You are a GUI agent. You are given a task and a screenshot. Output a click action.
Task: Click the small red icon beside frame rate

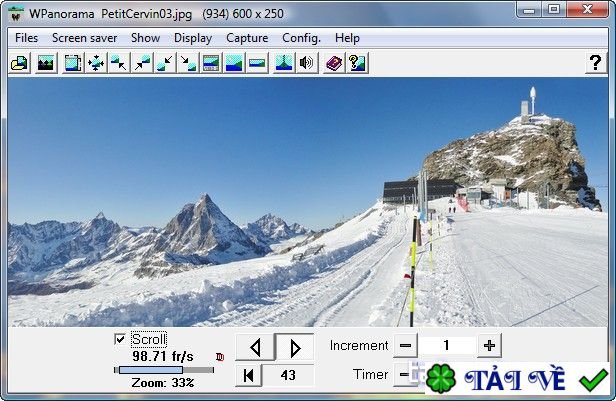pos(220,357)
